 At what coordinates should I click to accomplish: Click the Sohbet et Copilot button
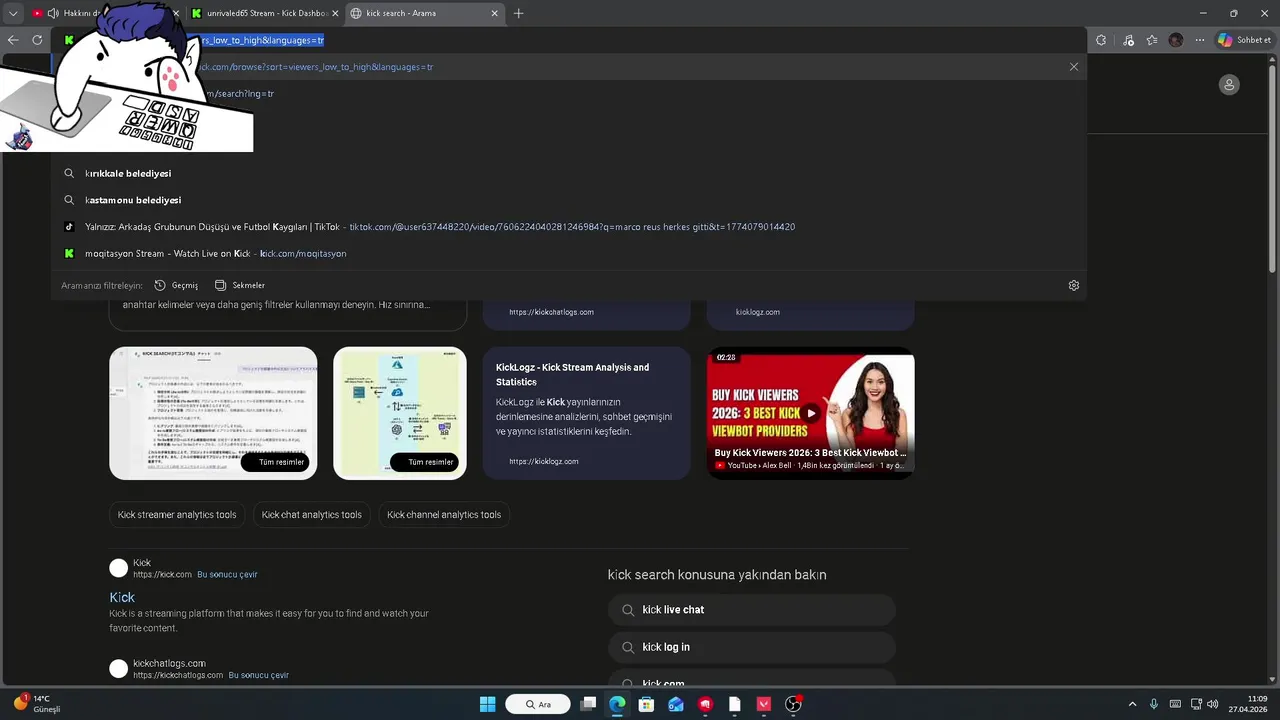[x=1243, y=40]
